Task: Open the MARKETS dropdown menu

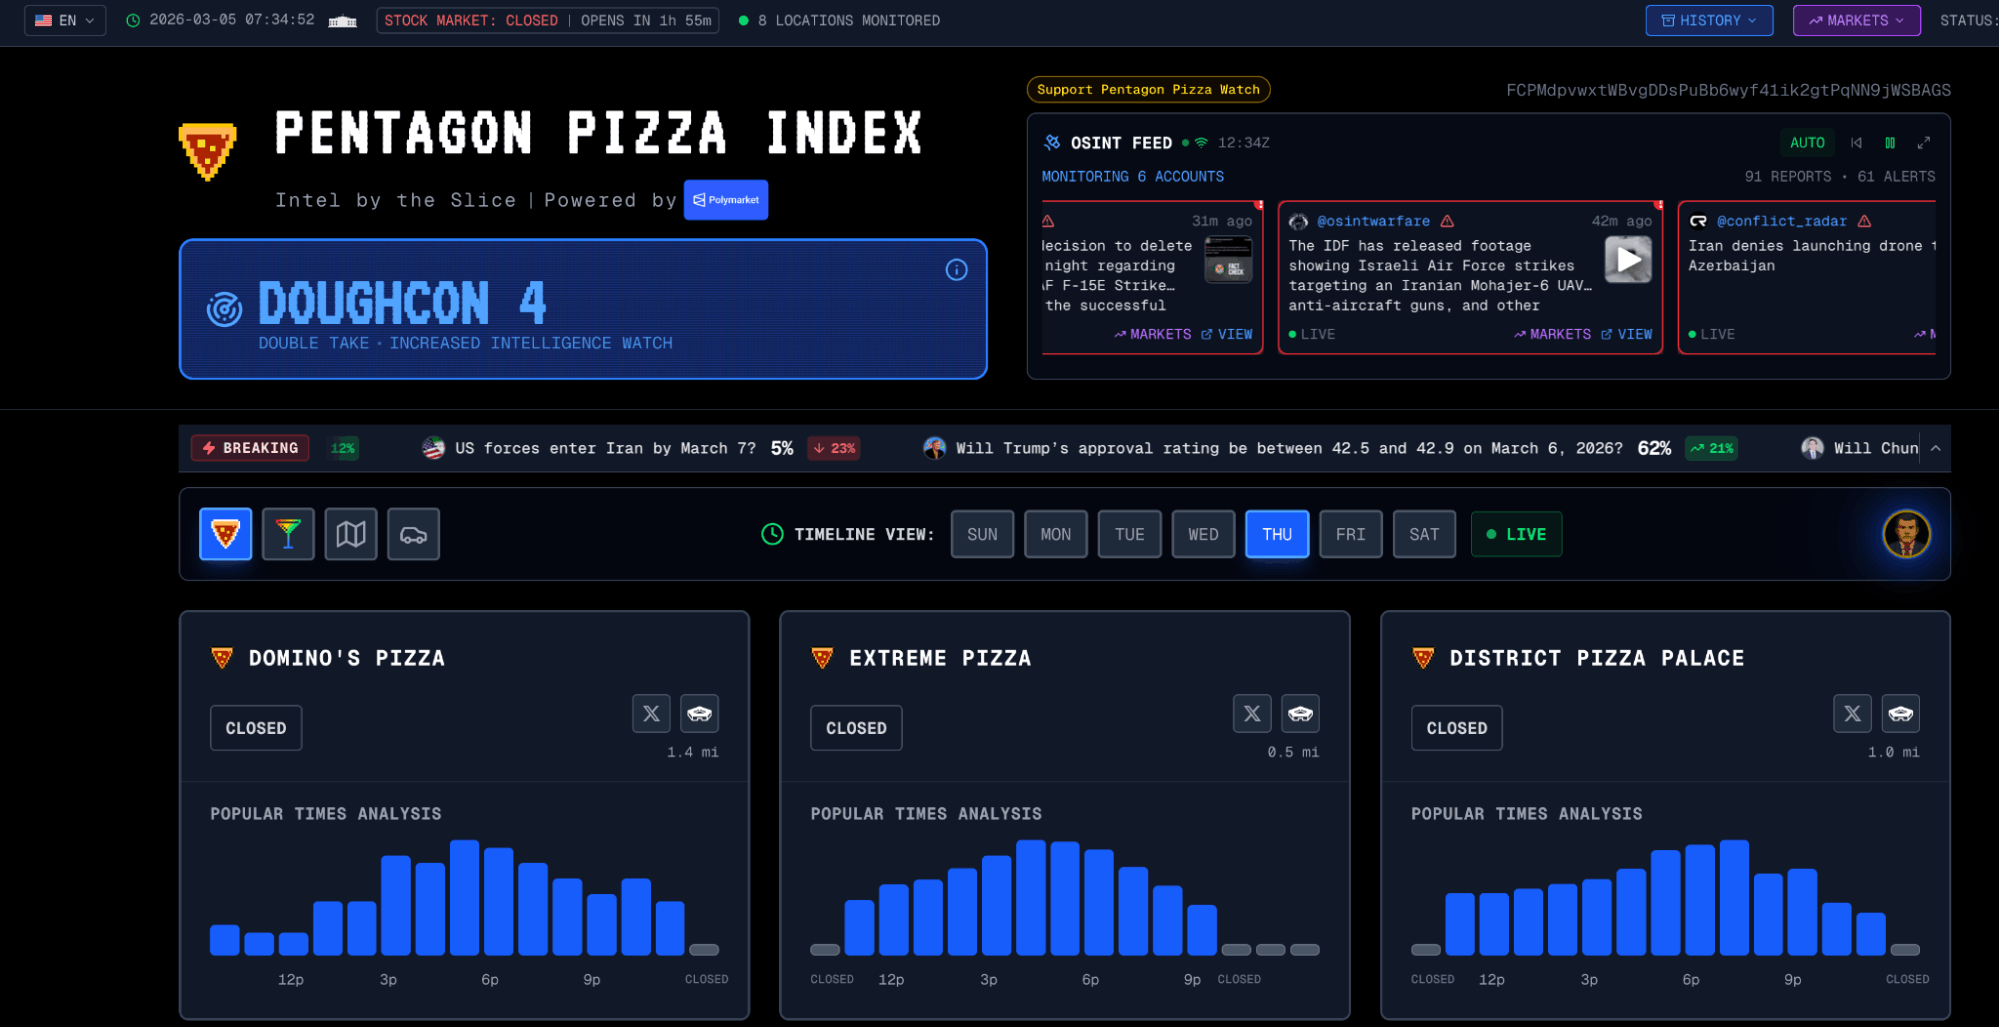Action: pos(1856,20)
